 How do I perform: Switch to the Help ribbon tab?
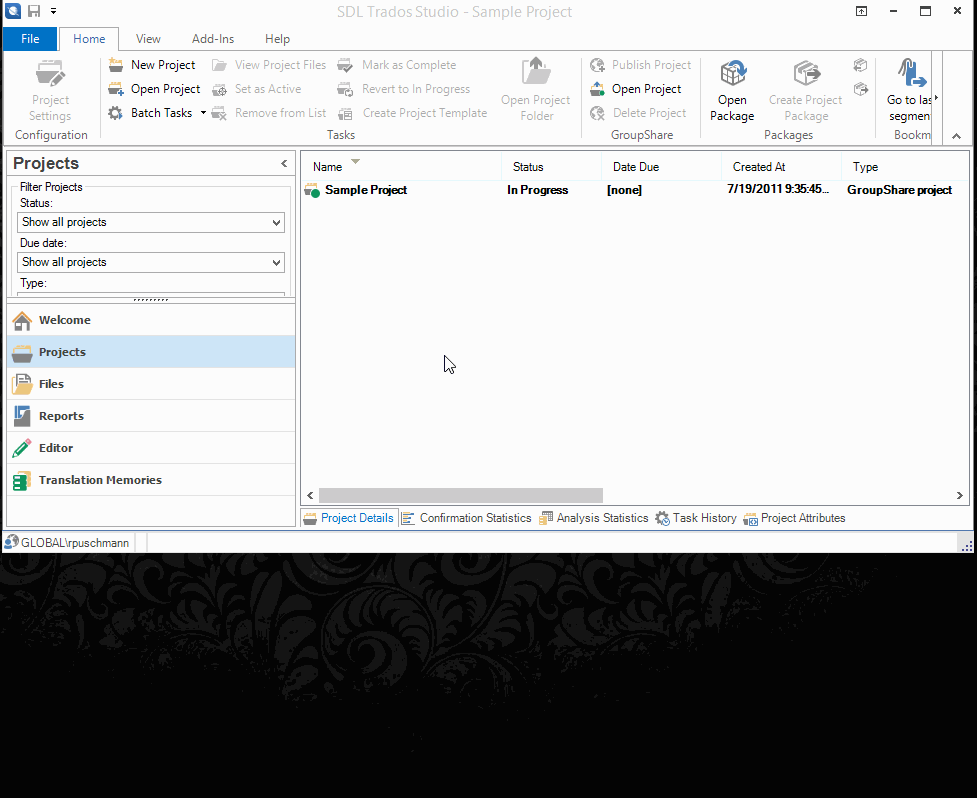click(x=277, y=39)
